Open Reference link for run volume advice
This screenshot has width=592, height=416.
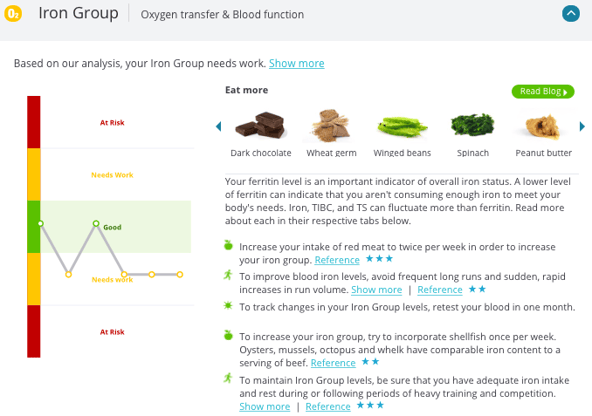coord(440,290)
